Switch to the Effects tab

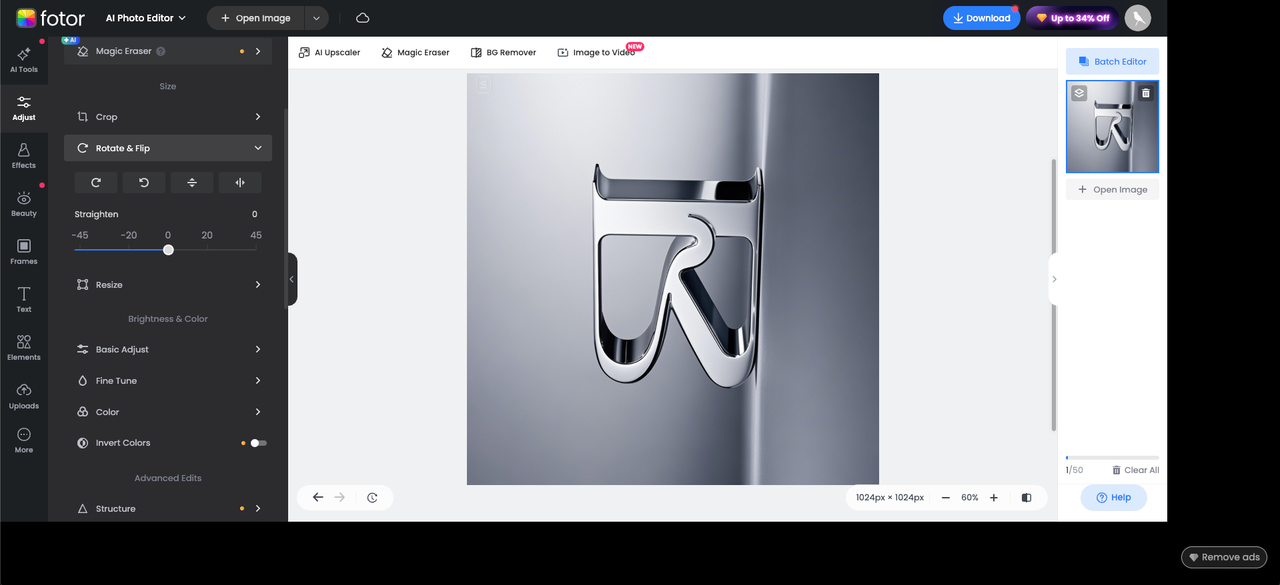coord(24,155)
